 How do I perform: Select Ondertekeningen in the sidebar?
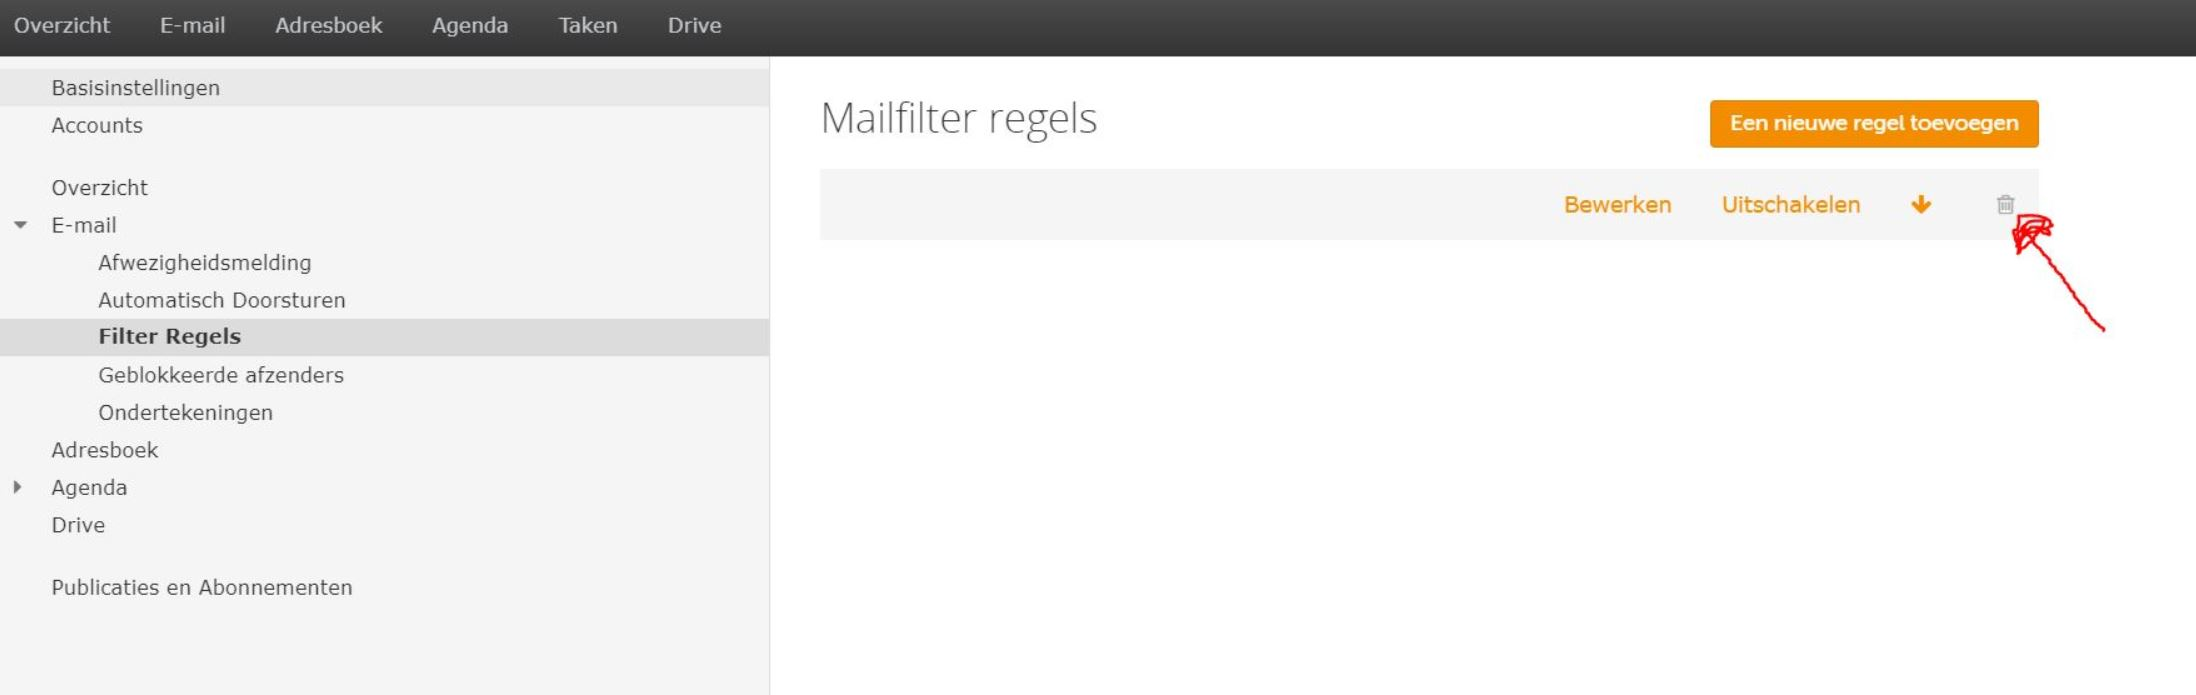(x=185, y=412)
